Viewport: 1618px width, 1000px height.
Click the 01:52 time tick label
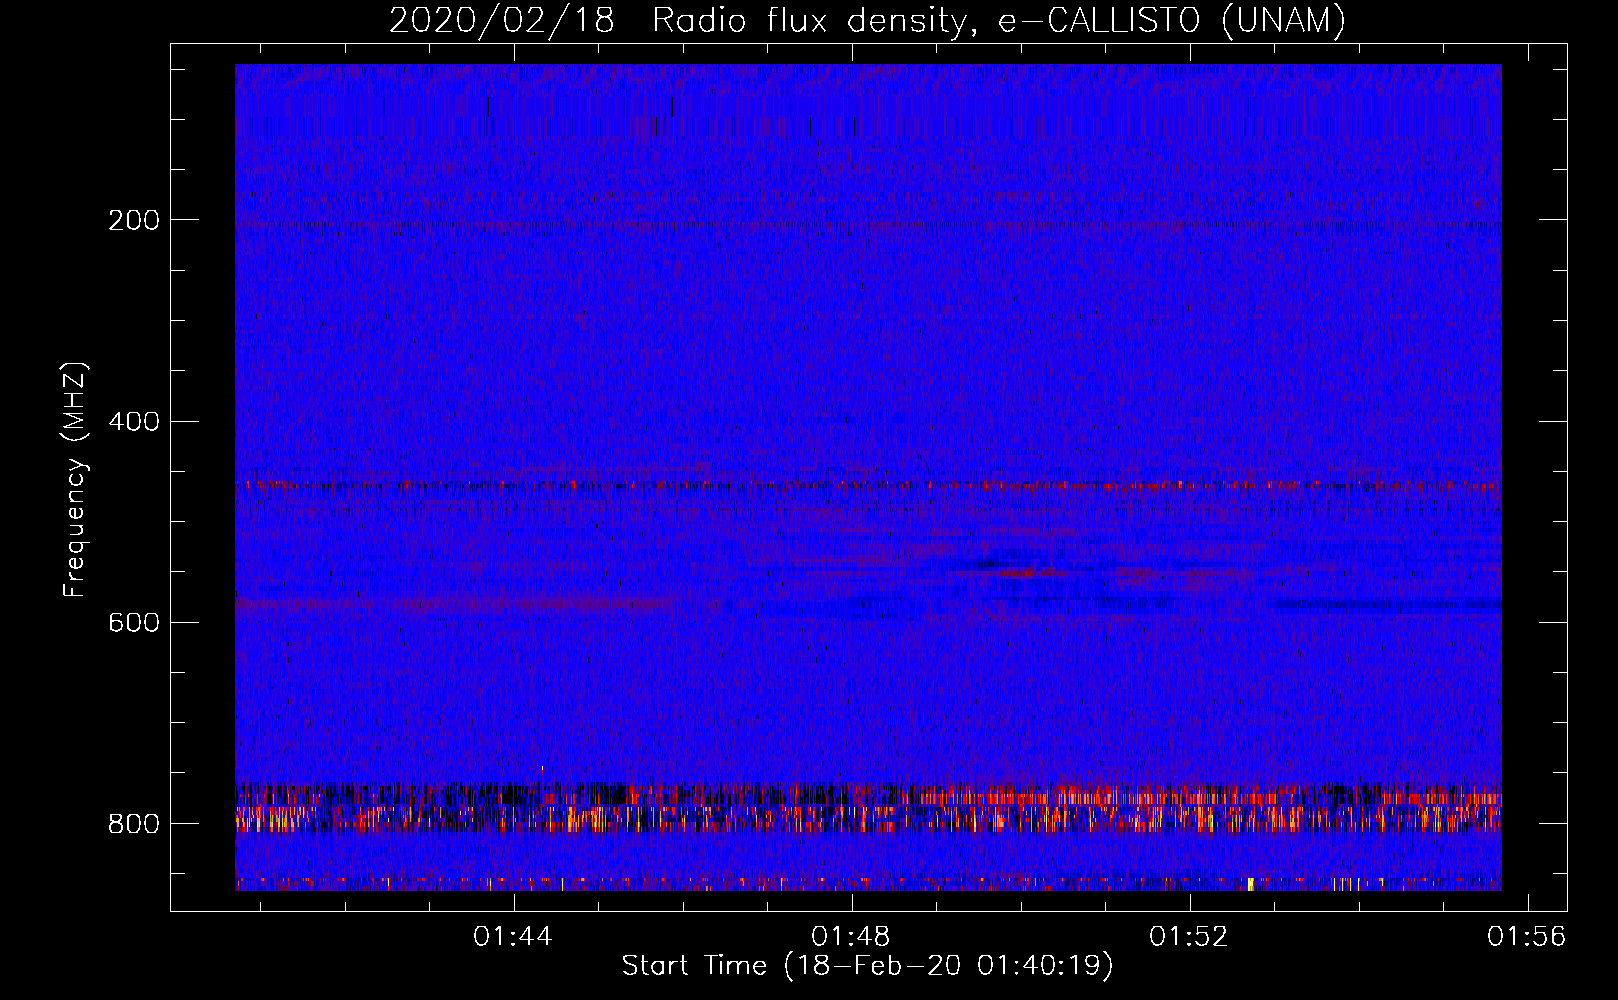(1189, 937)
